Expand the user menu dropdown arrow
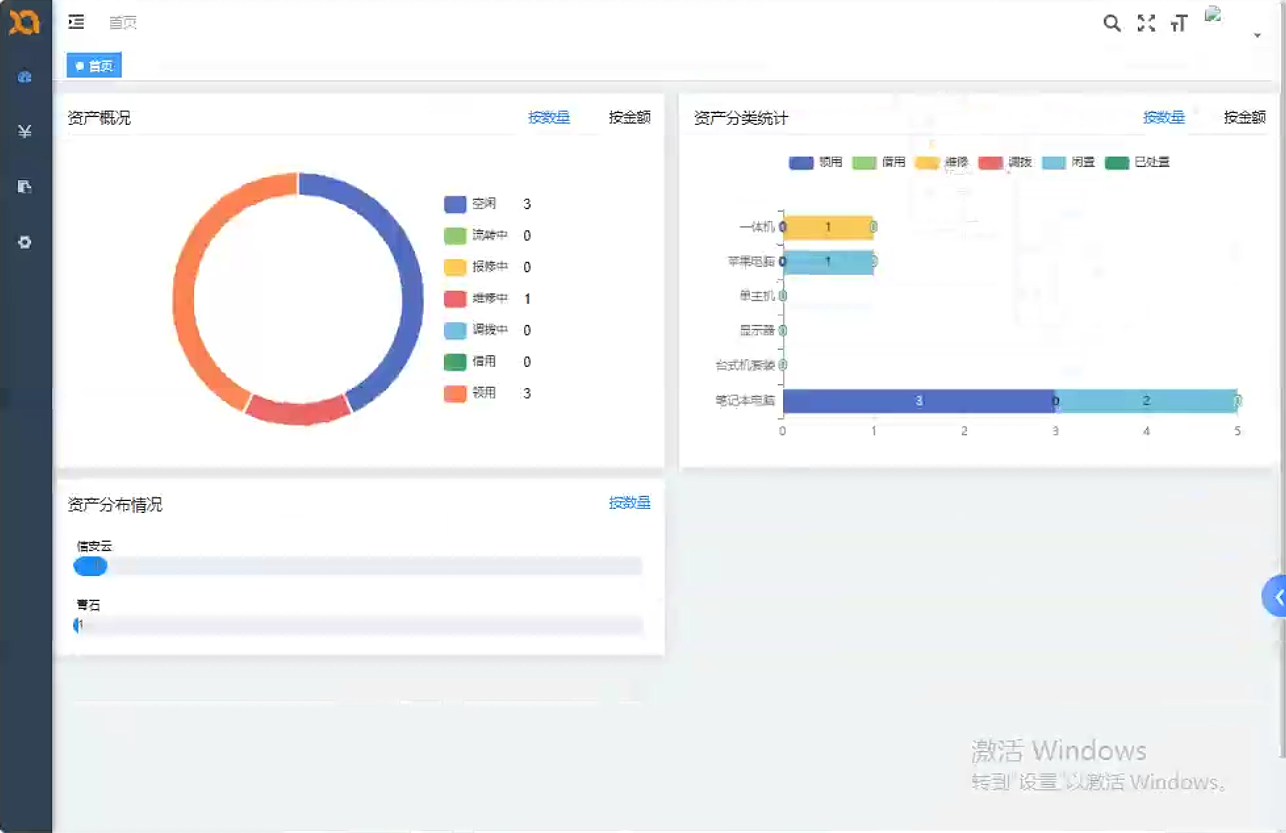 [1257, 36]
